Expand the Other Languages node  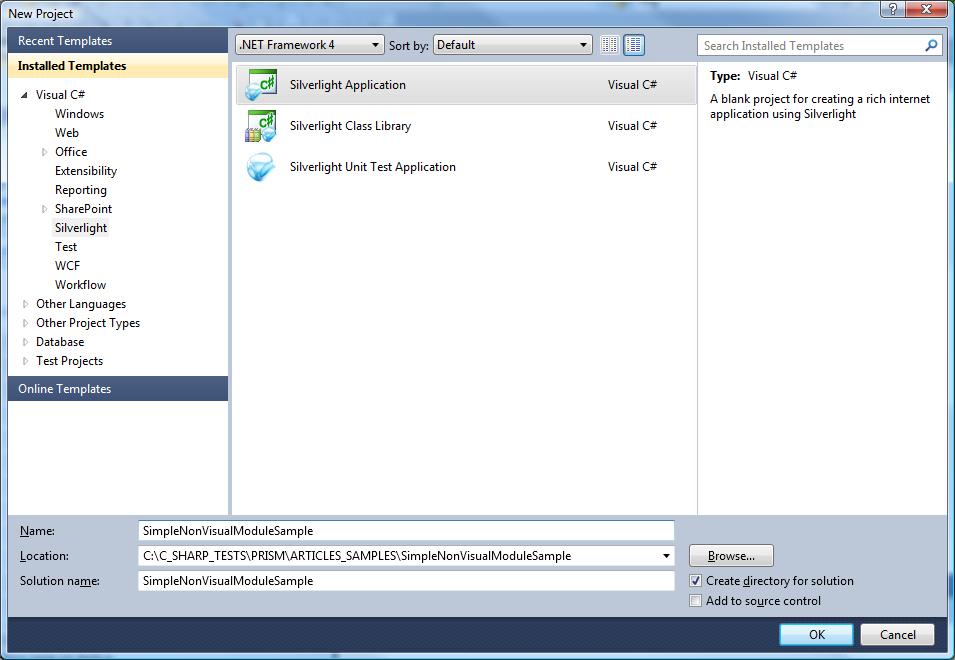[x=25, y=304]
